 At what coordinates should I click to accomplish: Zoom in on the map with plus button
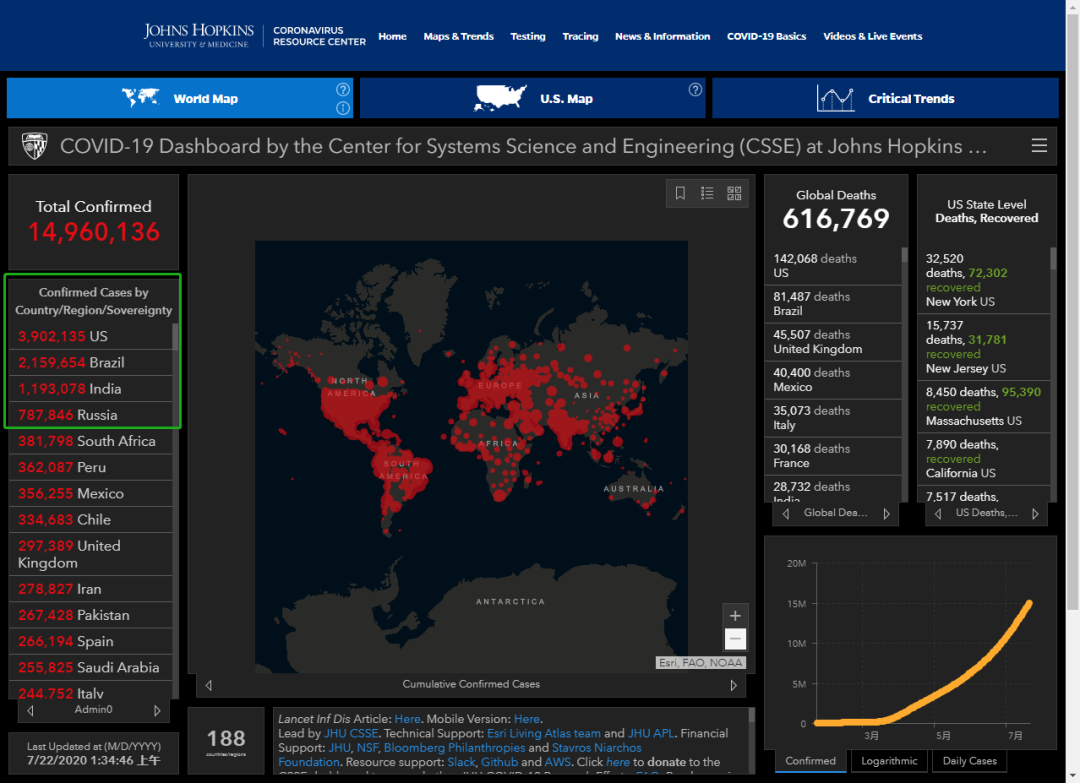pos(735,616)
